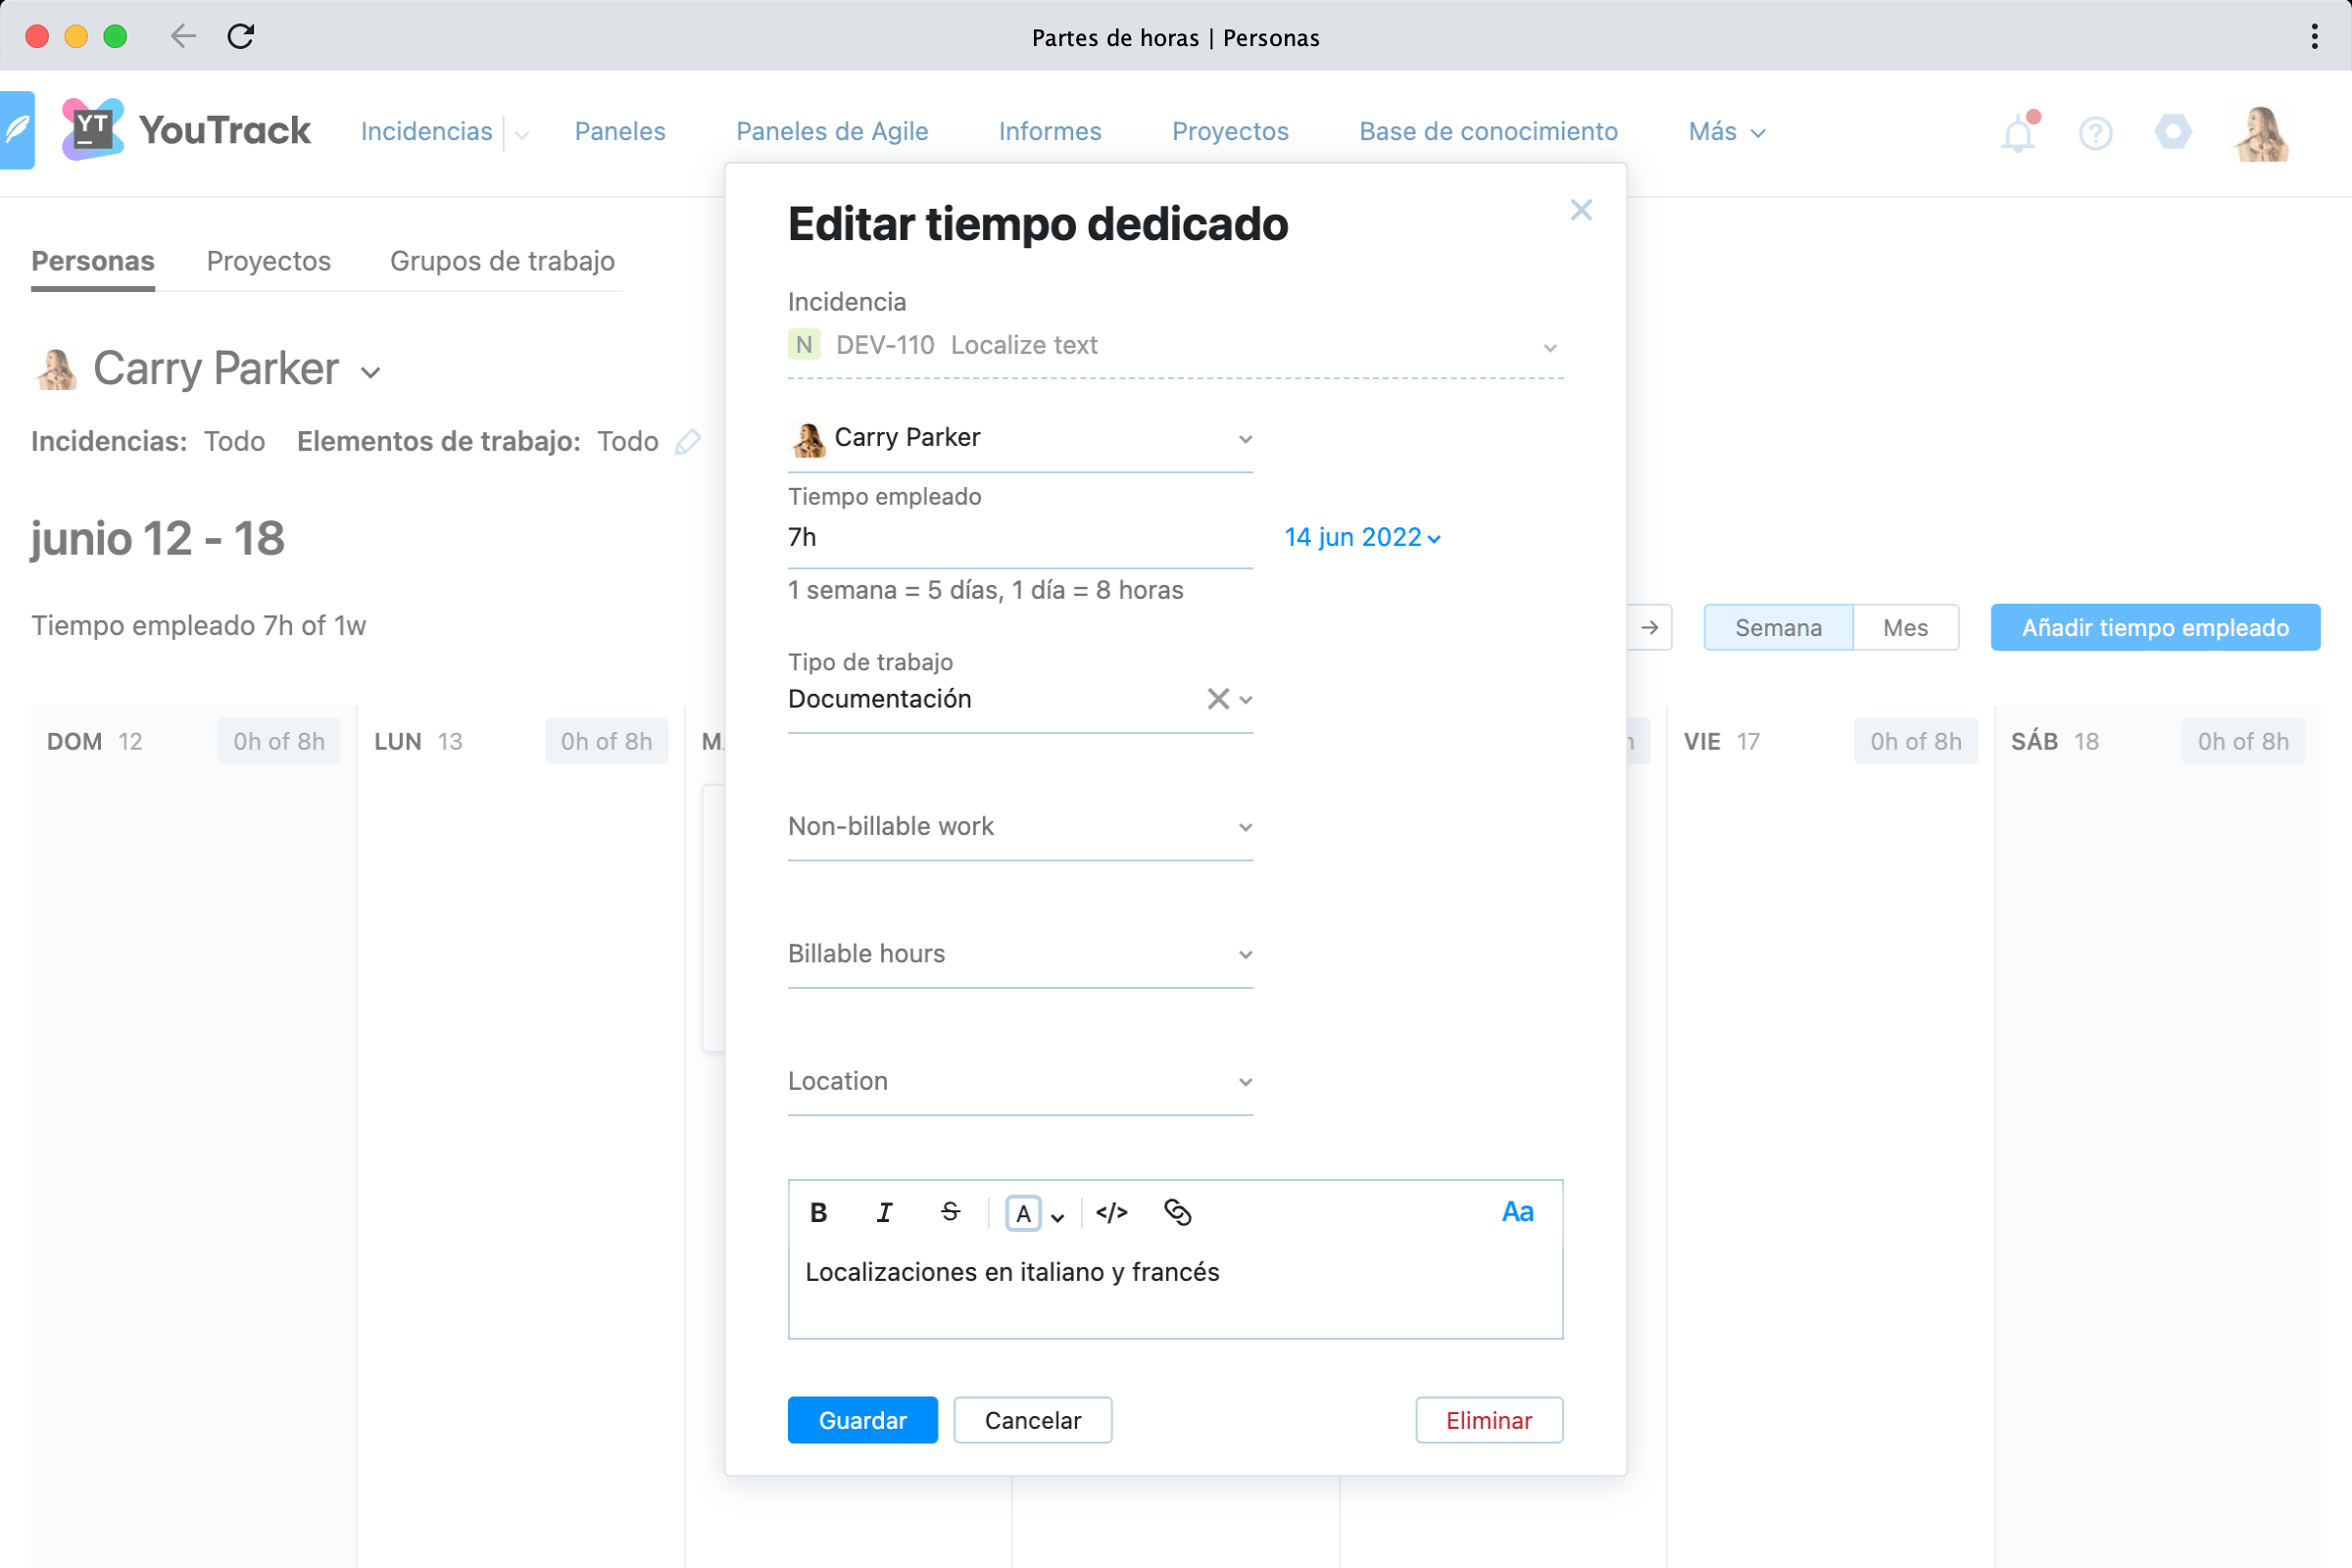Open the notifications bell
Viewport: 2352px width, 1568px height.
coord(2018,133)
